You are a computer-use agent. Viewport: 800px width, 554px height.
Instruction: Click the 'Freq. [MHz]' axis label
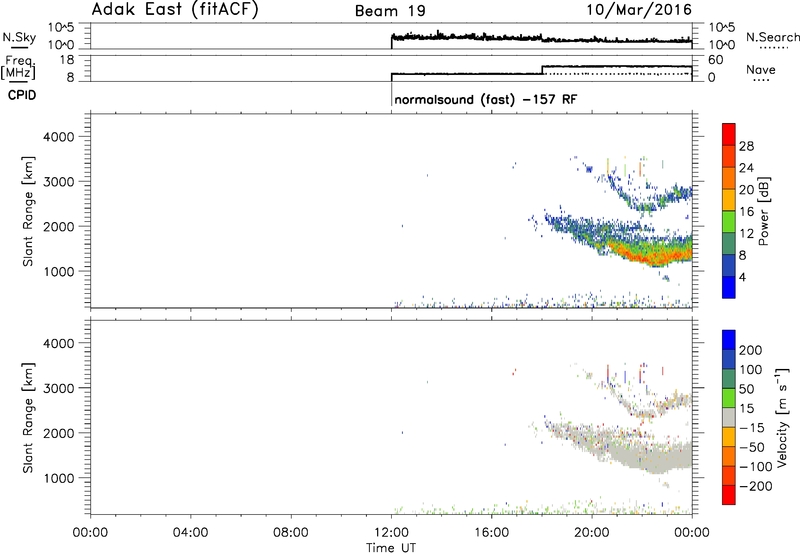[19, 67]
